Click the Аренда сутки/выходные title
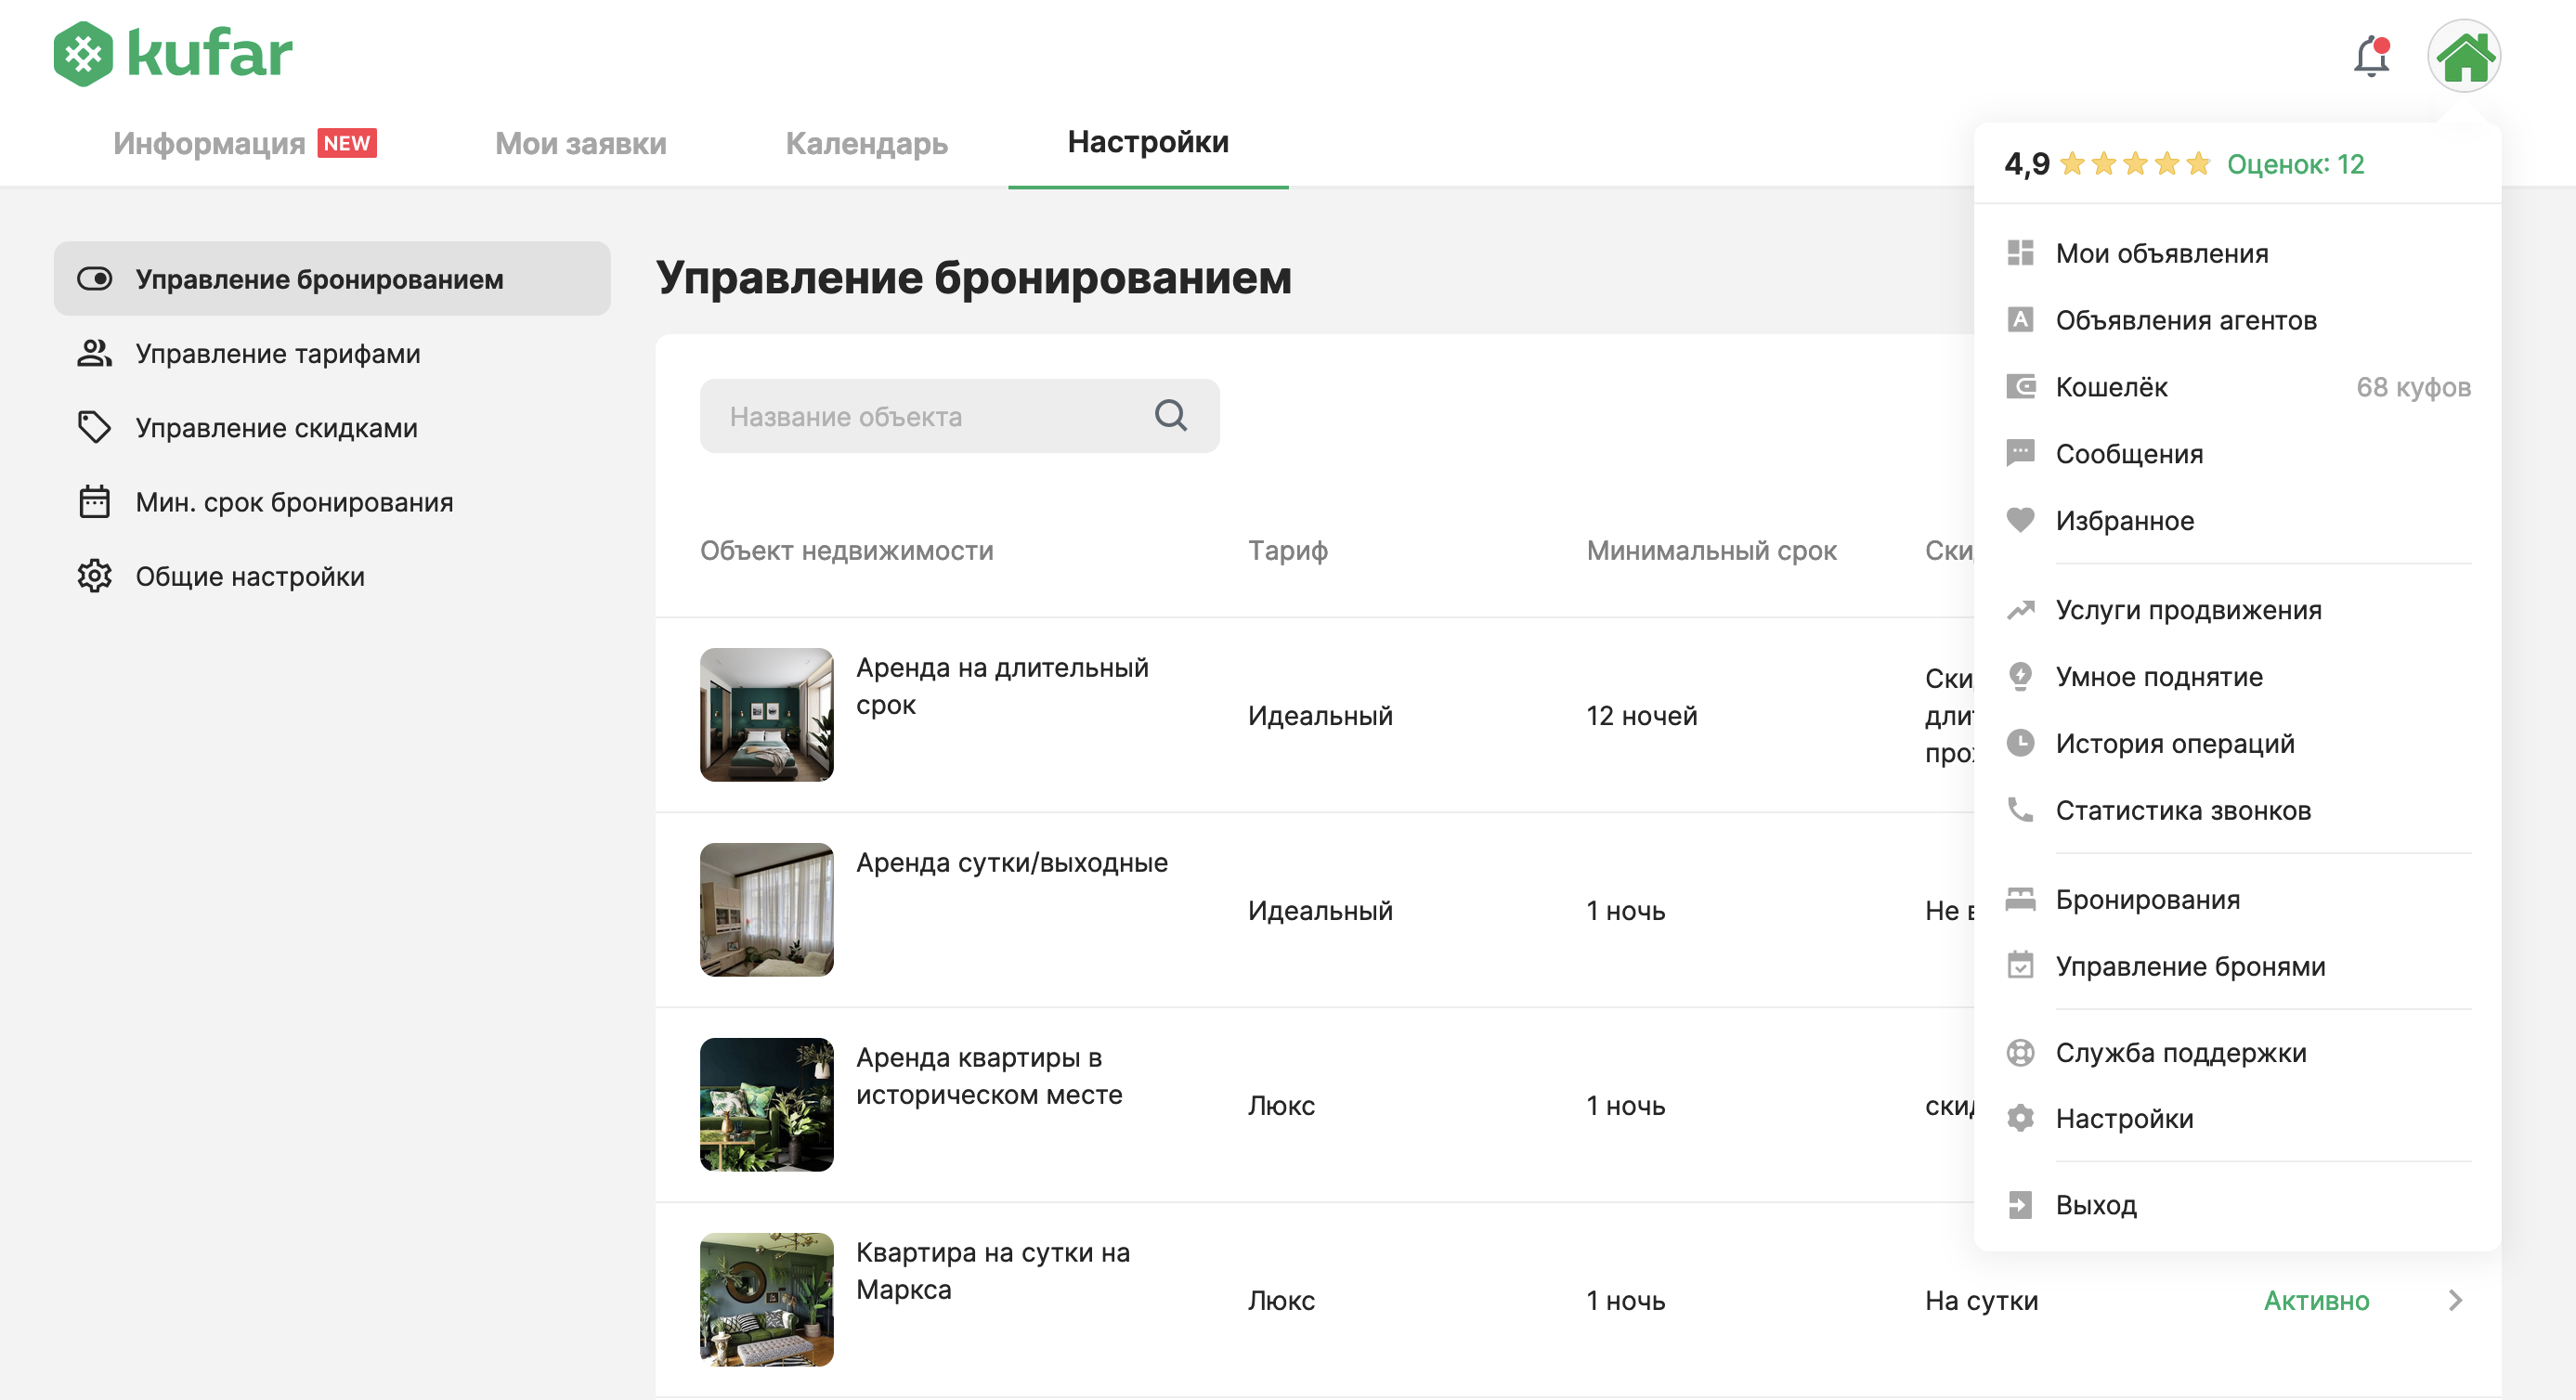The width and height of the screenshot is (2576, 1400). [x=1011, y=862]
